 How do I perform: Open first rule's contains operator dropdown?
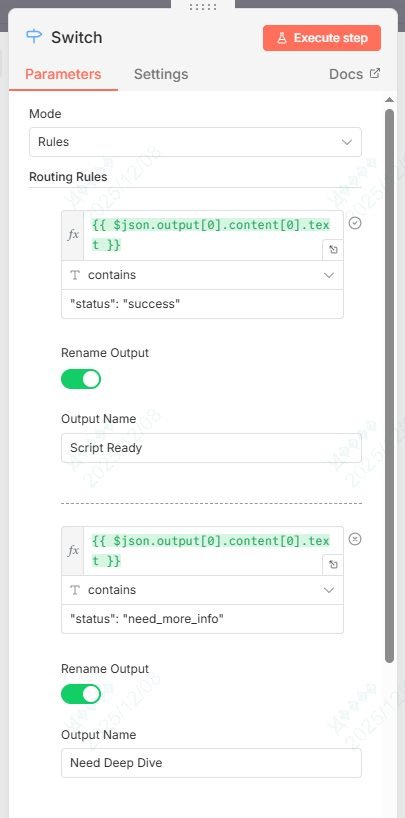pyautogui.click(x=202, y=275)
